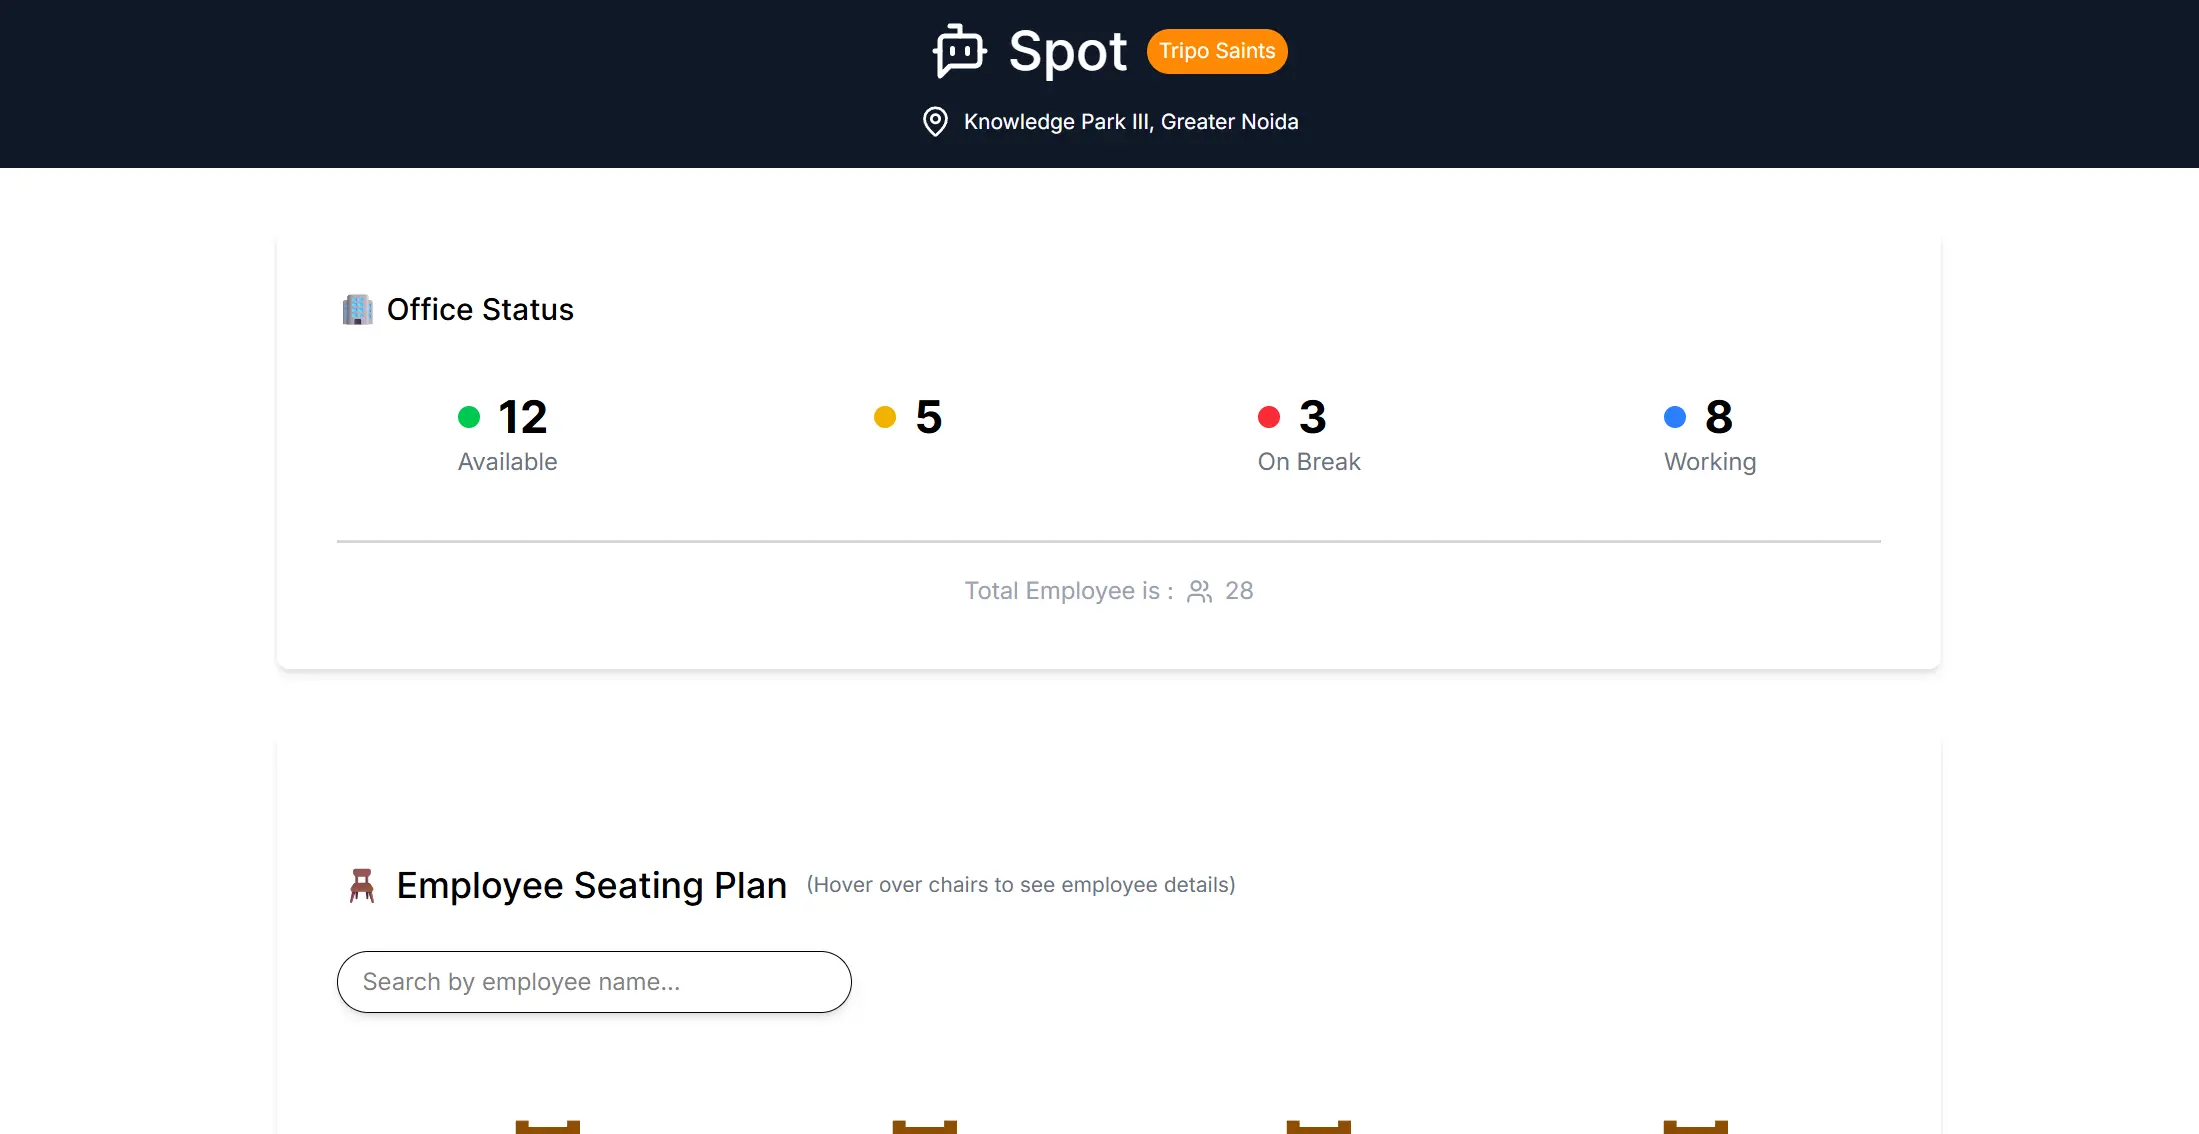Click the blue Working status dot
Viewport: 2199px width, 1134px height.
tap(1675, 416)
